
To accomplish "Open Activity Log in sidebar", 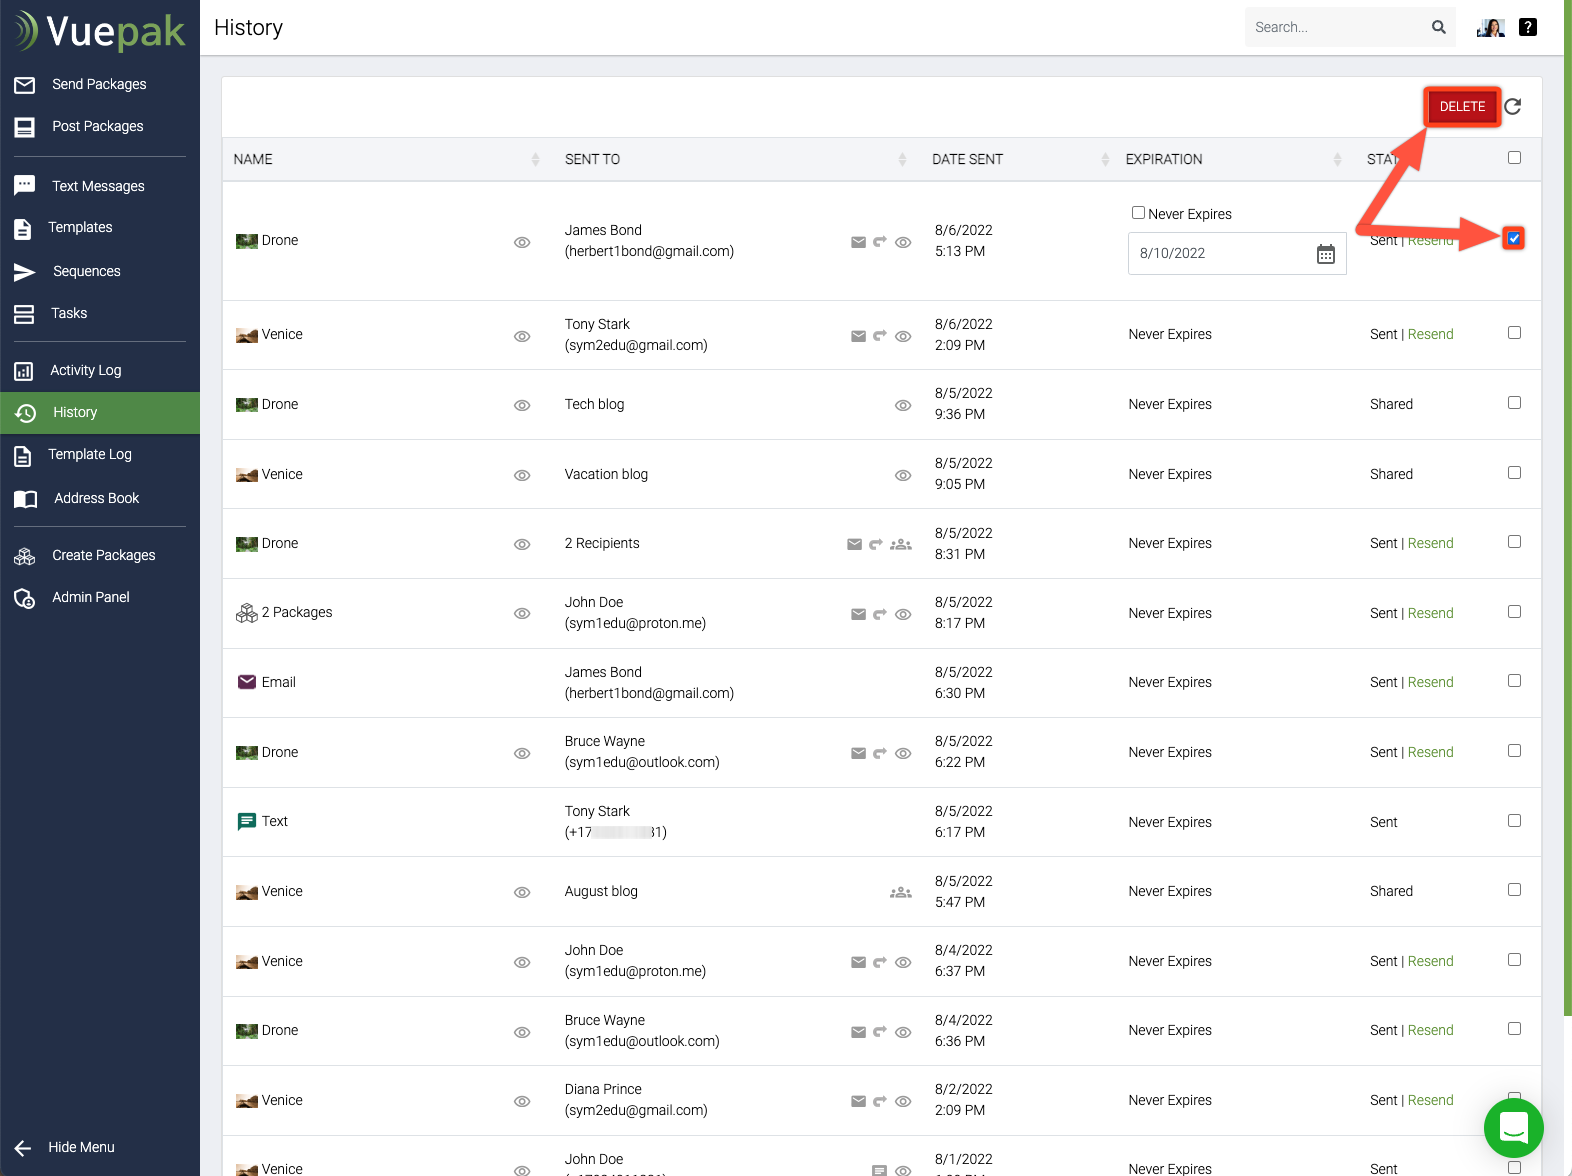I will coord(86,371).
